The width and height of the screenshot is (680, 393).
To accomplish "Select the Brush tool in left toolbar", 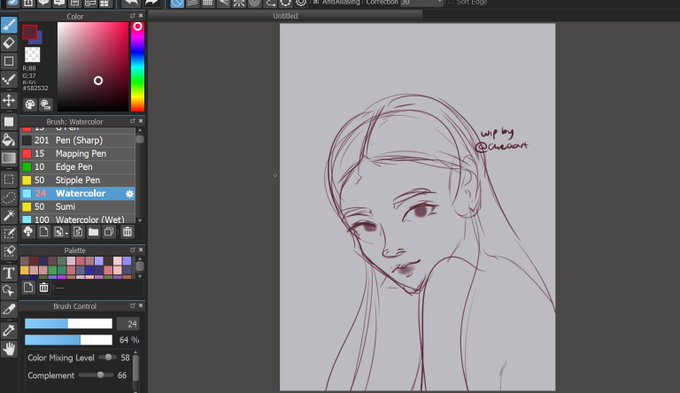I will tap(9, 25).
